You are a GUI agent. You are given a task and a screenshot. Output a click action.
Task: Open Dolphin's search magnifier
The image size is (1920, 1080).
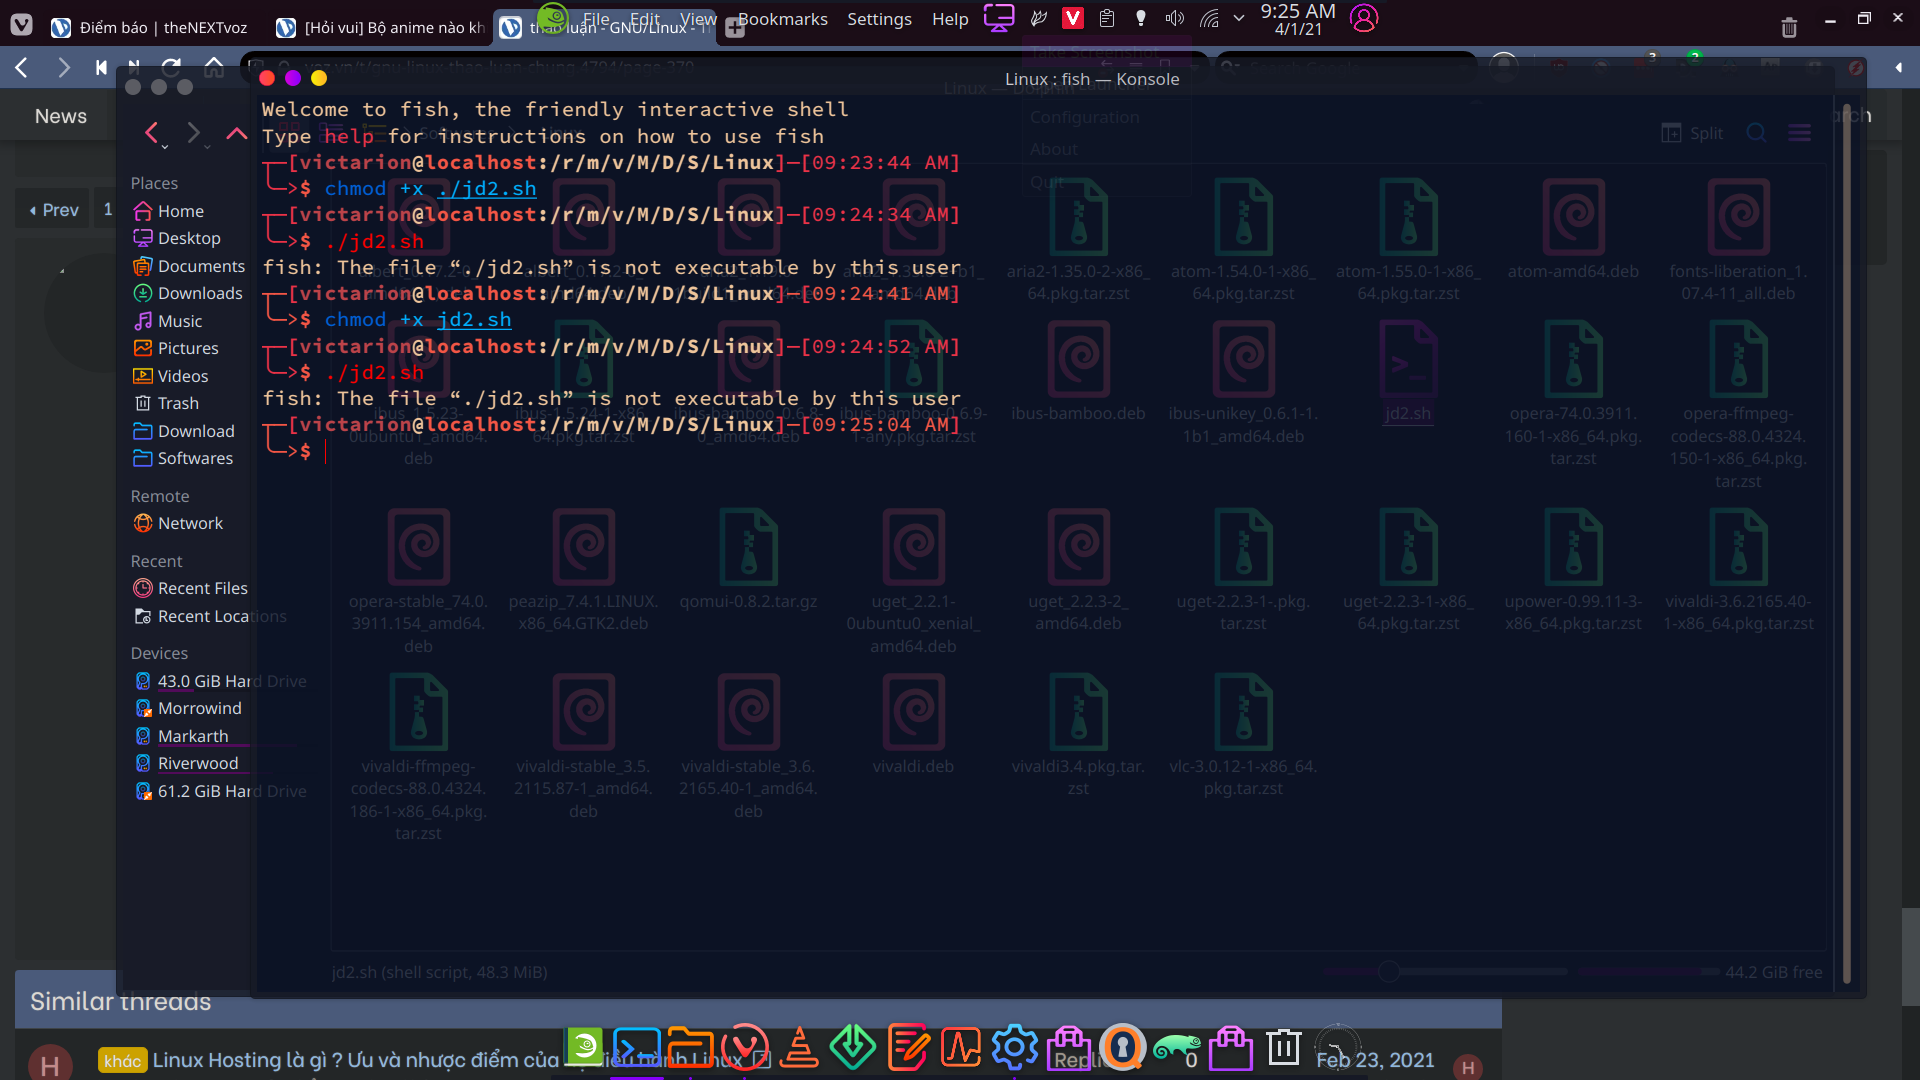1756,133
